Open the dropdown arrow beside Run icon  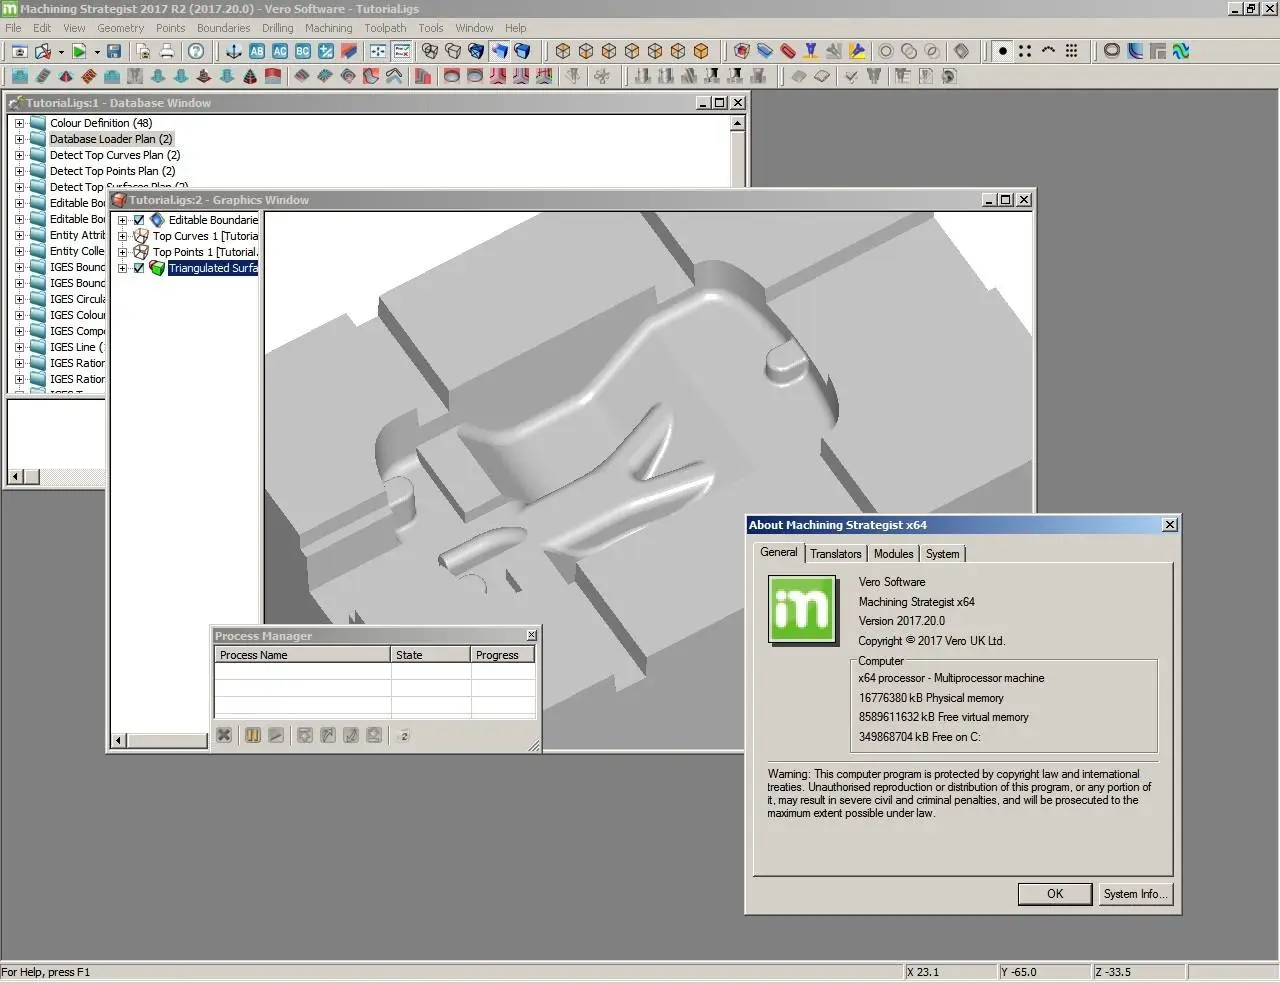tap(96, 51)
